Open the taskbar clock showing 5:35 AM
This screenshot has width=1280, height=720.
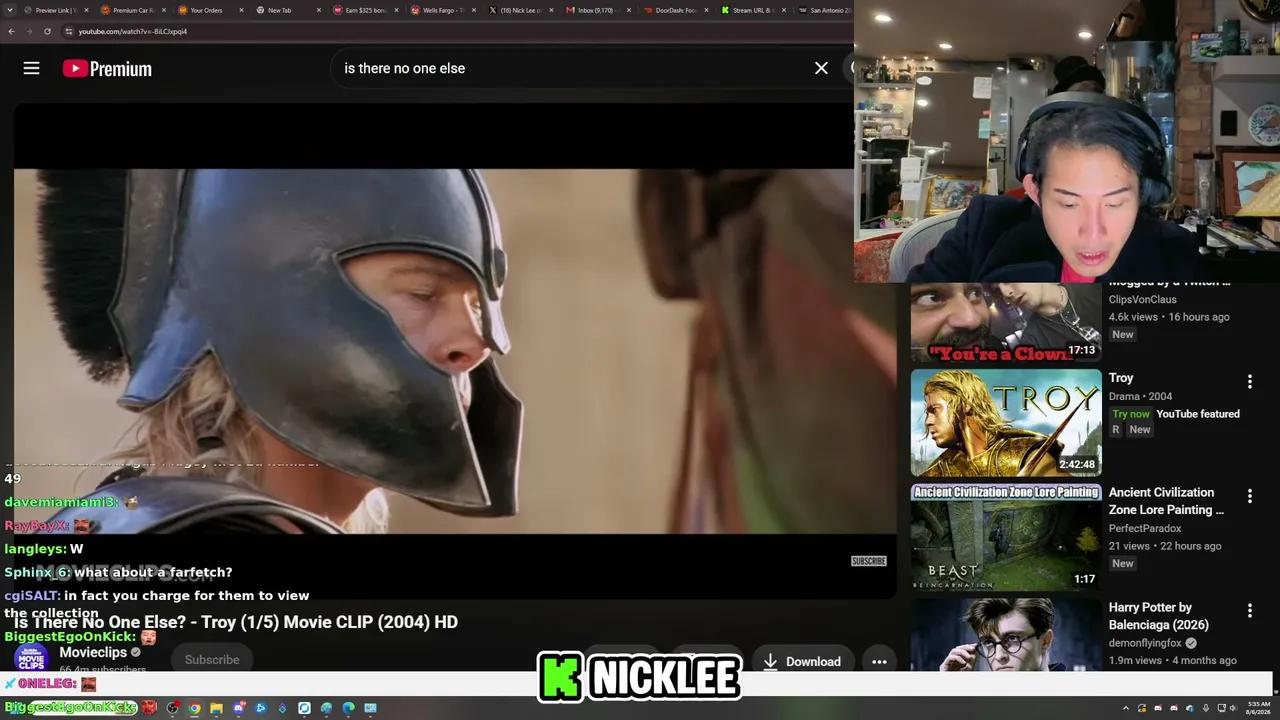pos(1258,708)
